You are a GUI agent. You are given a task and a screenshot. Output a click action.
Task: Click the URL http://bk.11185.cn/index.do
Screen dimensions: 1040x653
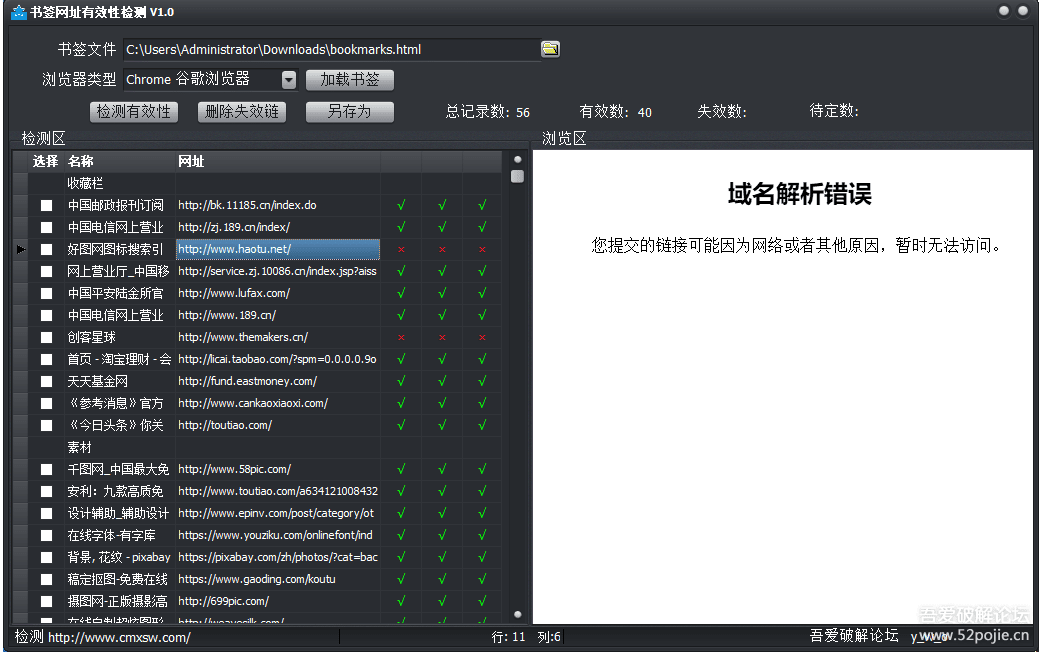(247, 206)
